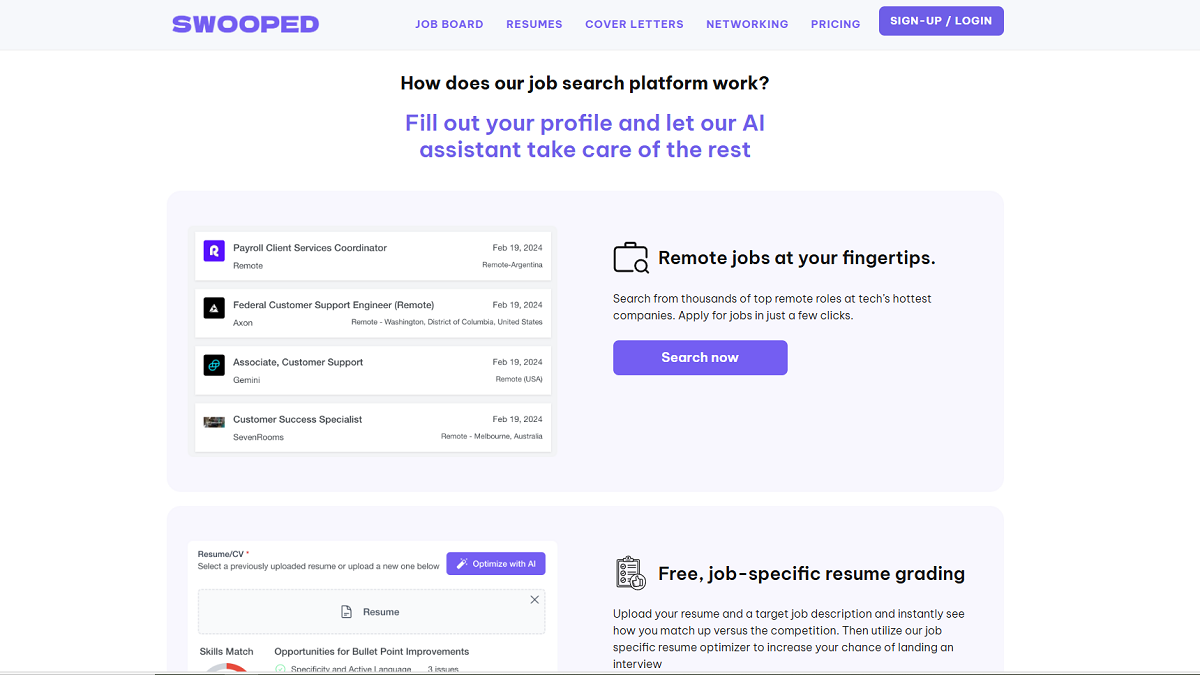Remove the uploaded Resume with the X
Screen dimensions: 1200x675
click(534, 599)
